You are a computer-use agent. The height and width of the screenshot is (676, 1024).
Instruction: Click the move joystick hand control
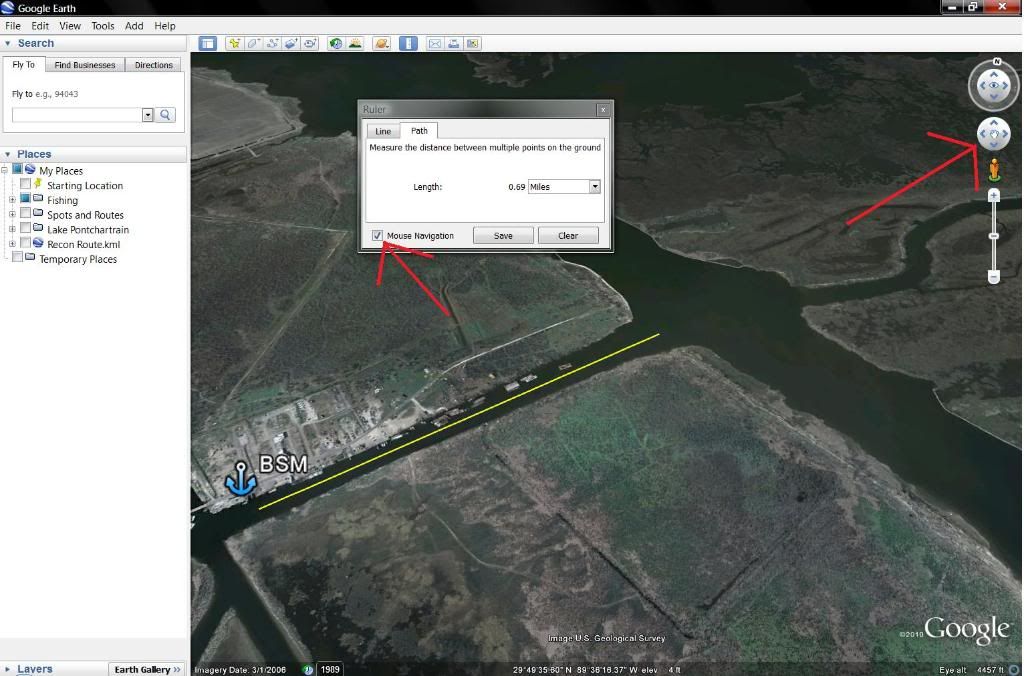point(994,134)
